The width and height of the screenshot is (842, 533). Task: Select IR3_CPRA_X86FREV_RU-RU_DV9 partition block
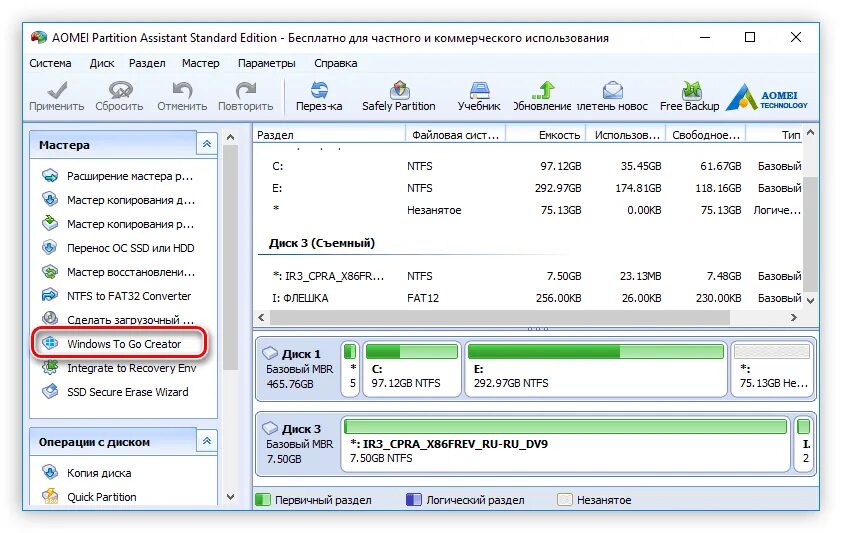coord(567,444)
